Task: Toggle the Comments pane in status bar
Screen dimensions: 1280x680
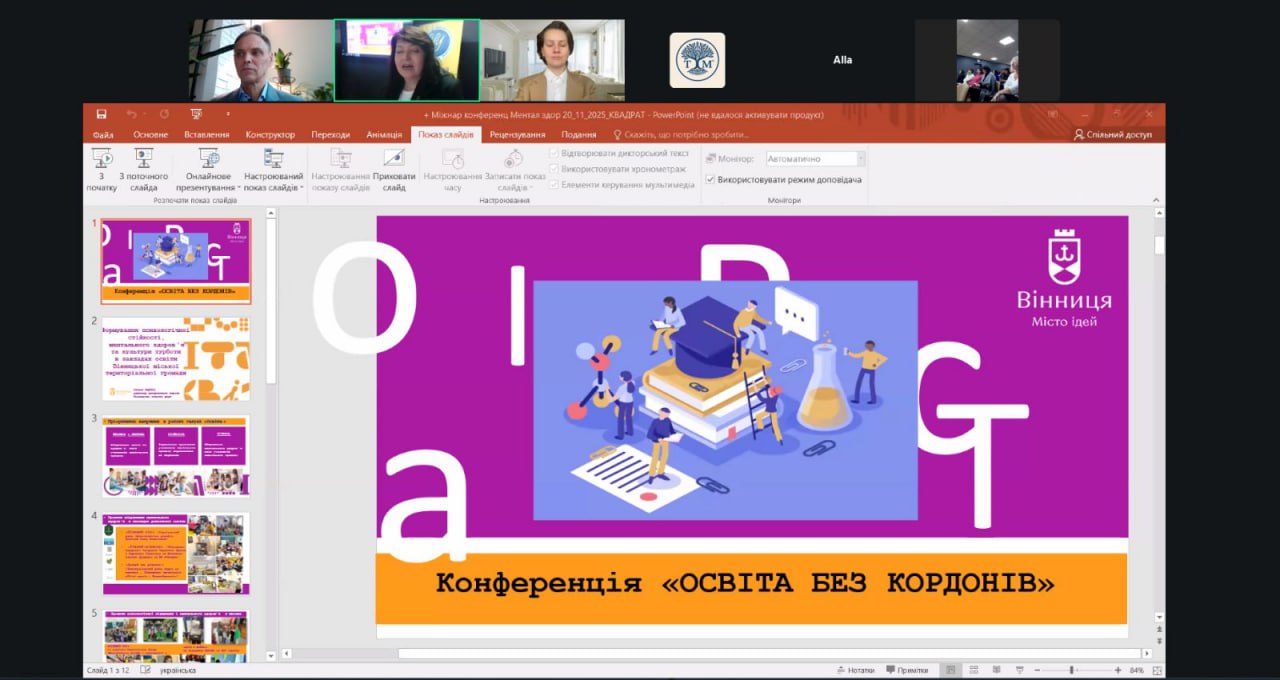Action: pyautogui.click(x=906, y=670)
